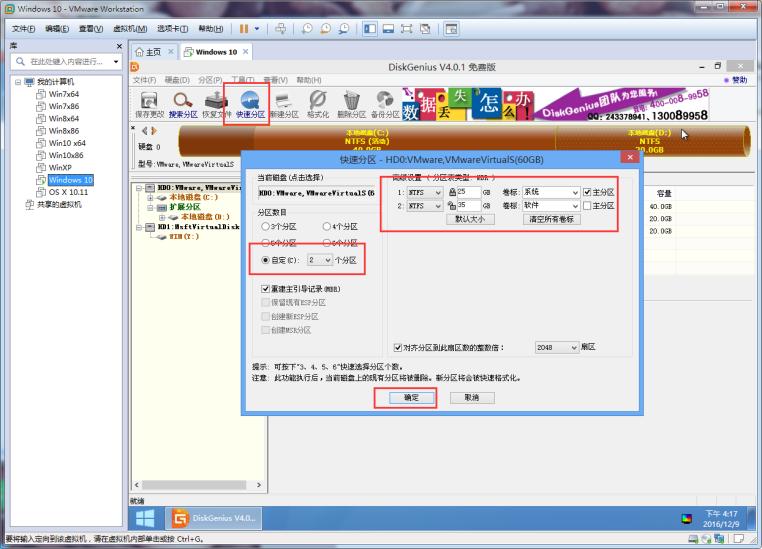Click C: partition segment in disk bar
The height and width of the screenshot is (549, 762).
(367, 140)
